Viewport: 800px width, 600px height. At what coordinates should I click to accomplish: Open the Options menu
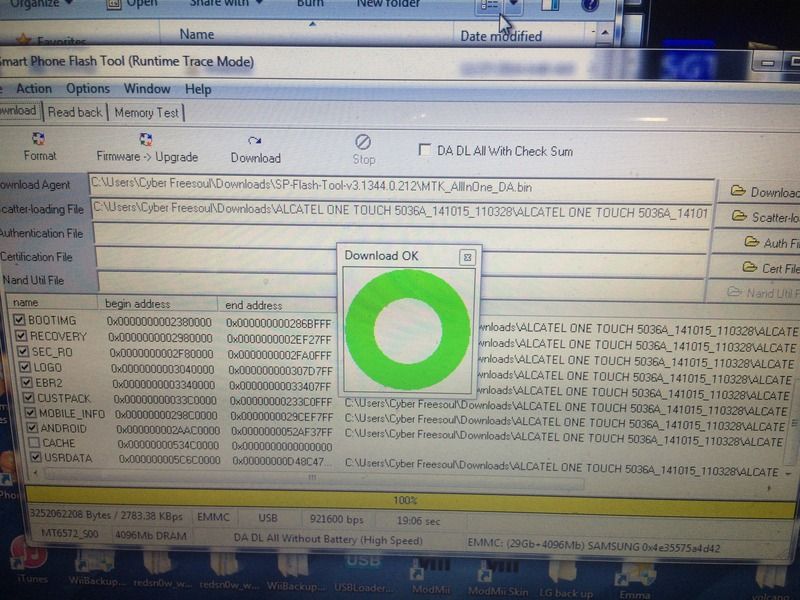(88, 88)
